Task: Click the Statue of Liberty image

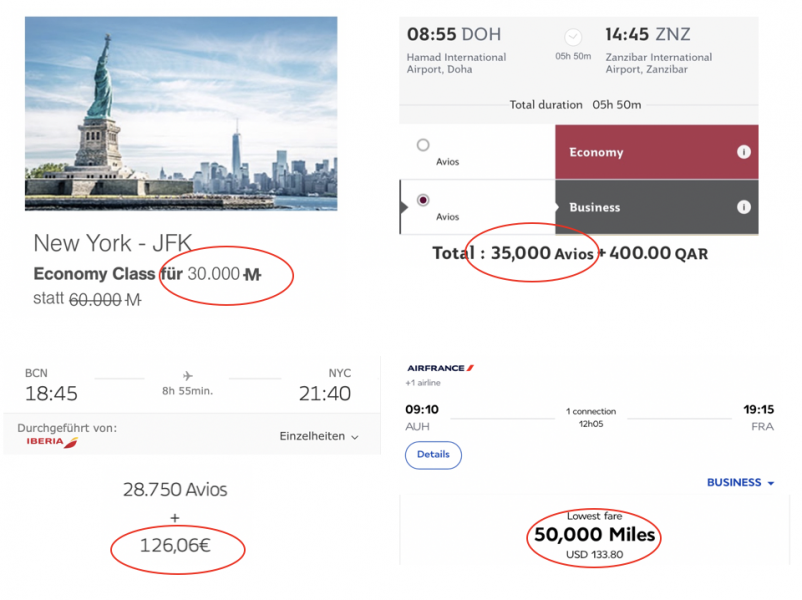Action: (180, 113)
